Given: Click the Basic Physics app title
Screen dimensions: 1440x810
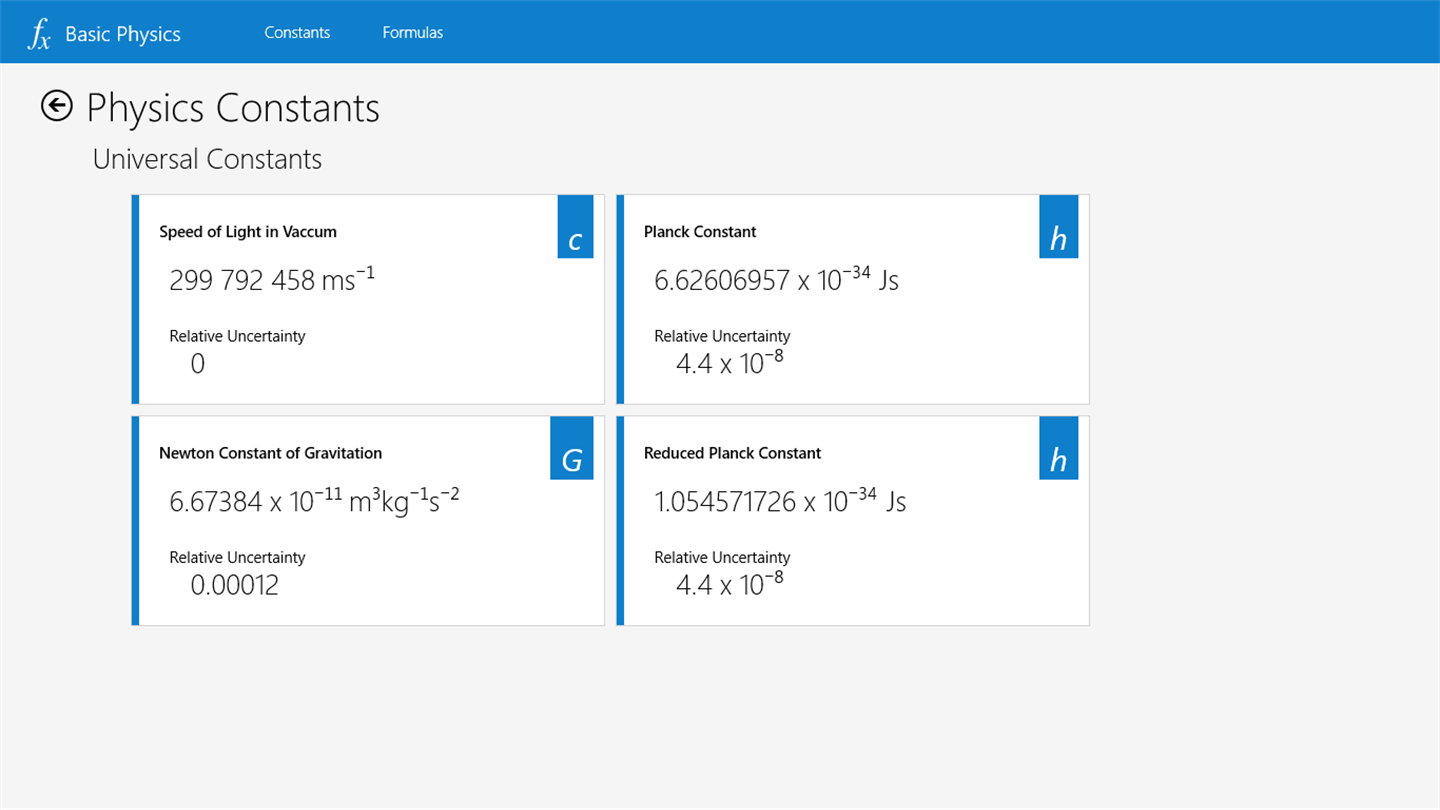Looking at the screenshot, I should click(123, 34).
